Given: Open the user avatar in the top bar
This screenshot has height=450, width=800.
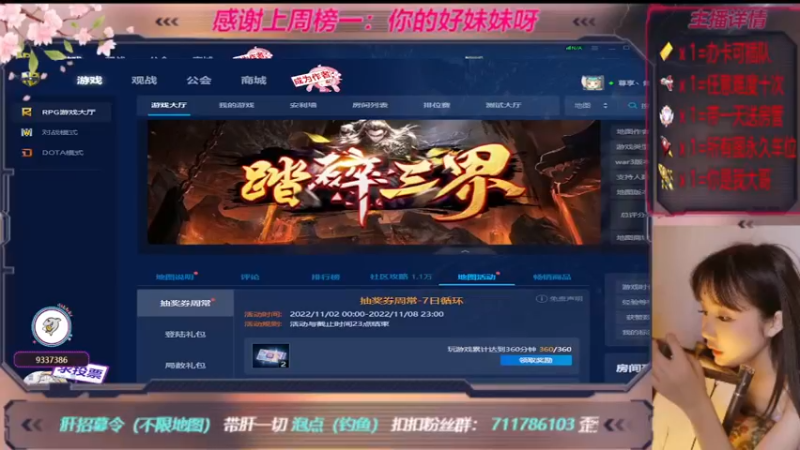Looking at the screenshot, I should [592, 82].
